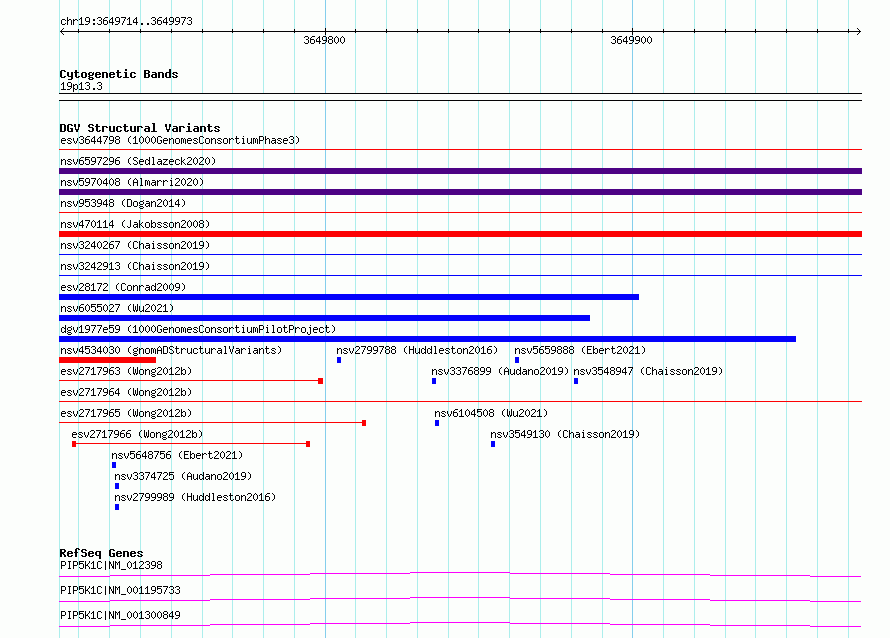Click the blue marker under nsv3549130
The width and height of the screenshot is (890, 638).
click(493, 444)
